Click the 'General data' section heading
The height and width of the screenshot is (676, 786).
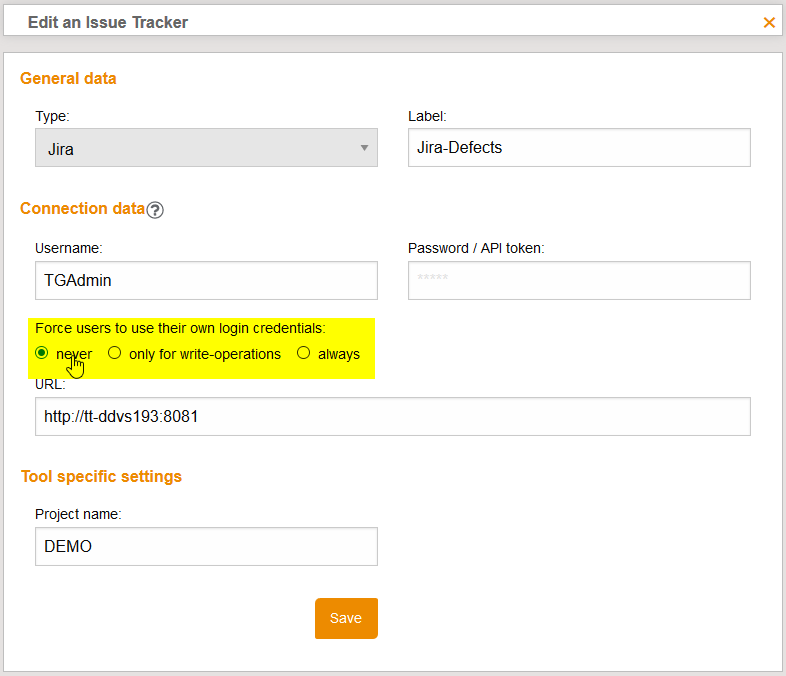coord(68,78)
